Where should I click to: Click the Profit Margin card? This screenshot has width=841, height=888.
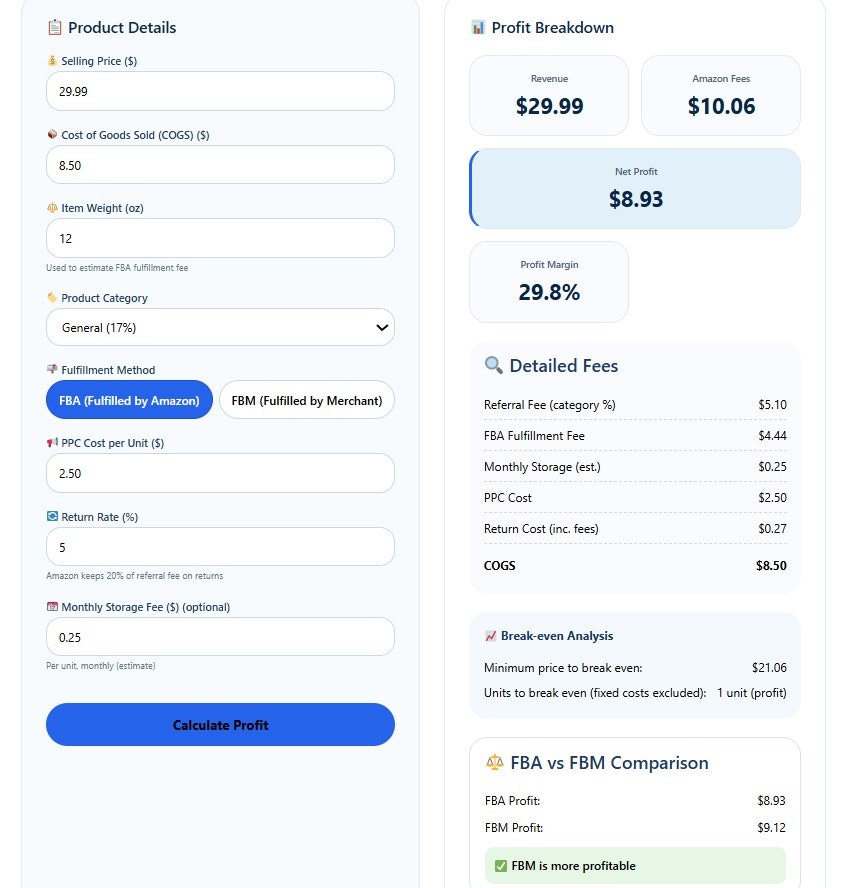[x=548, y=282]
